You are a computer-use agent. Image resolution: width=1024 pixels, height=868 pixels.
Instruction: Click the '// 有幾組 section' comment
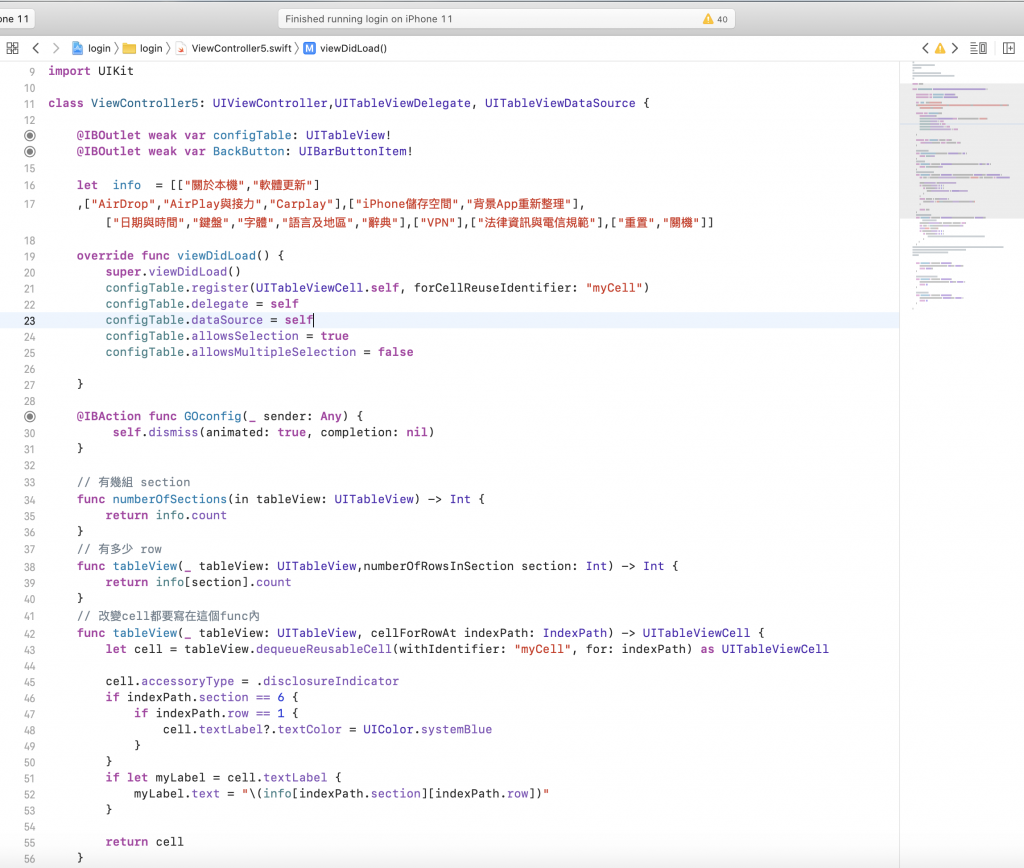pos(134,482)
